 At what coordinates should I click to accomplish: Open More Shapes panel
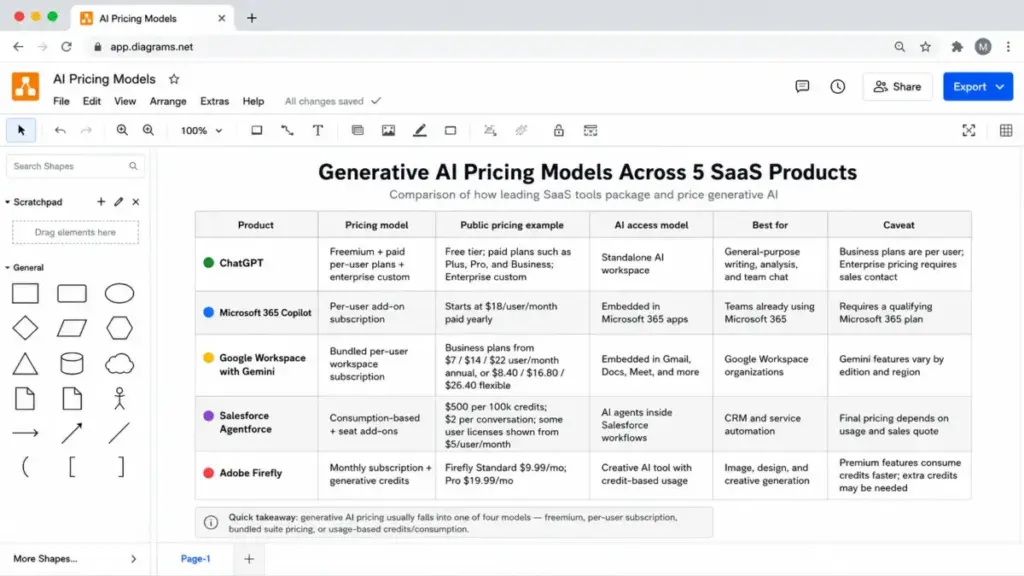pos(75,559)
